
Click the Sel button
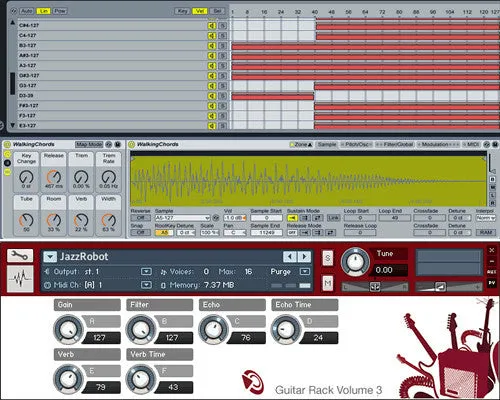[x=217, y=11]
